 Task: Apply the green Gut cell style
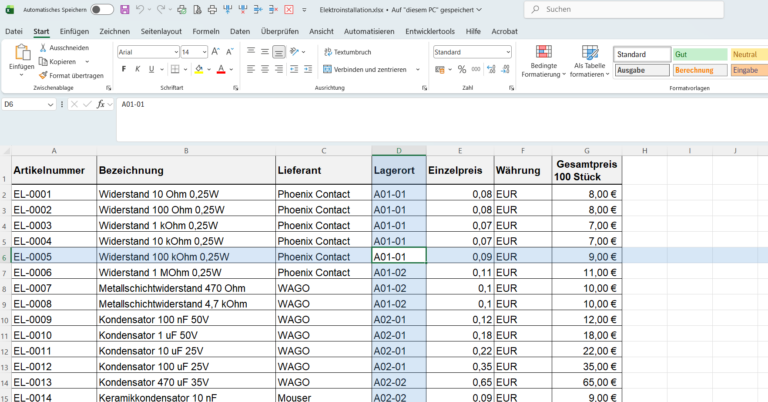click(700, 54)
